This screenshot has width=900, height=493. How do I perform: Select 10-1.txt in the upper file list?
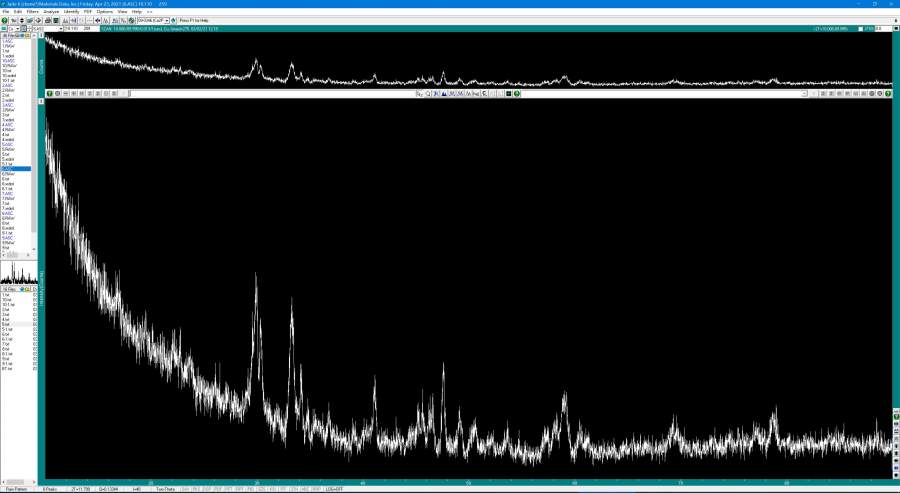coord(9,80)
